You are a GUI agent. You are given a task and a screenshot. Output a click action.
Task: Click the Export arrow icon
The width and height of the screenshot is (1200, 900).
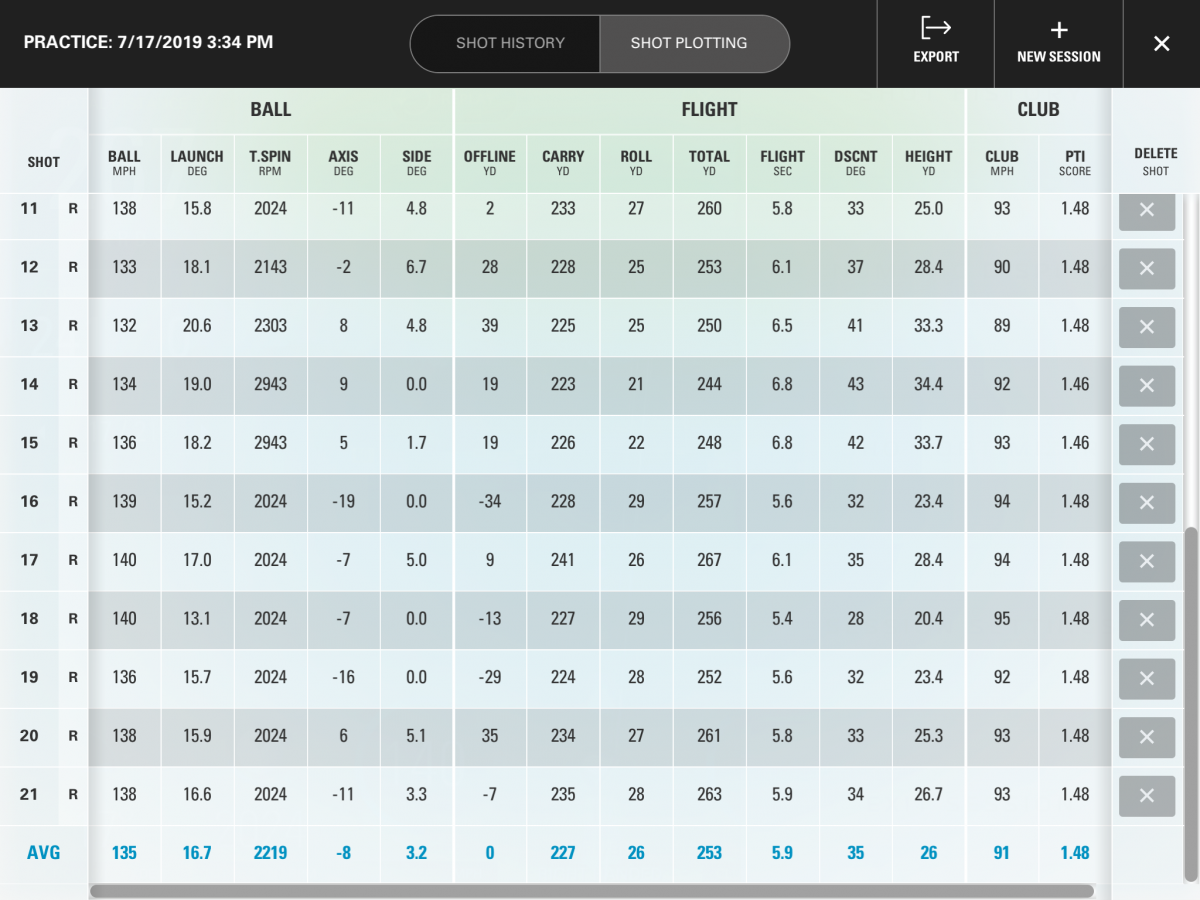(936, 29)
